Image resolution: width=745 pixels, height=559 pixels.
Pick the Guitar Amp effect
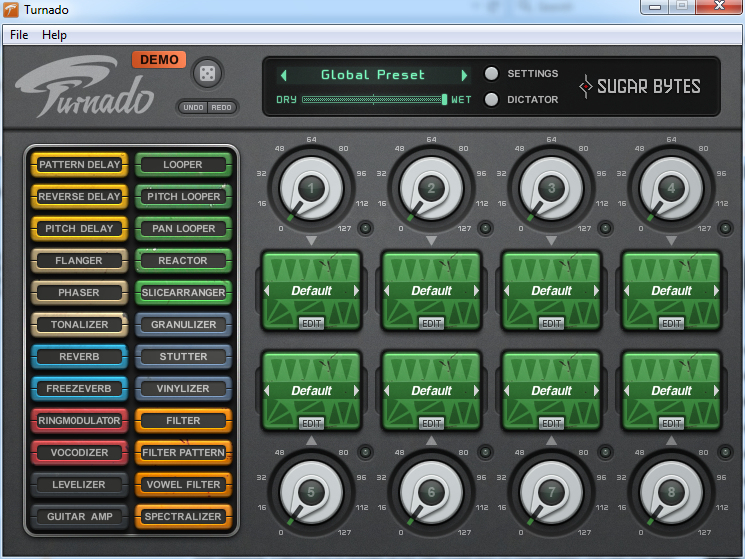pyautogui.click(x=79, y=517)
